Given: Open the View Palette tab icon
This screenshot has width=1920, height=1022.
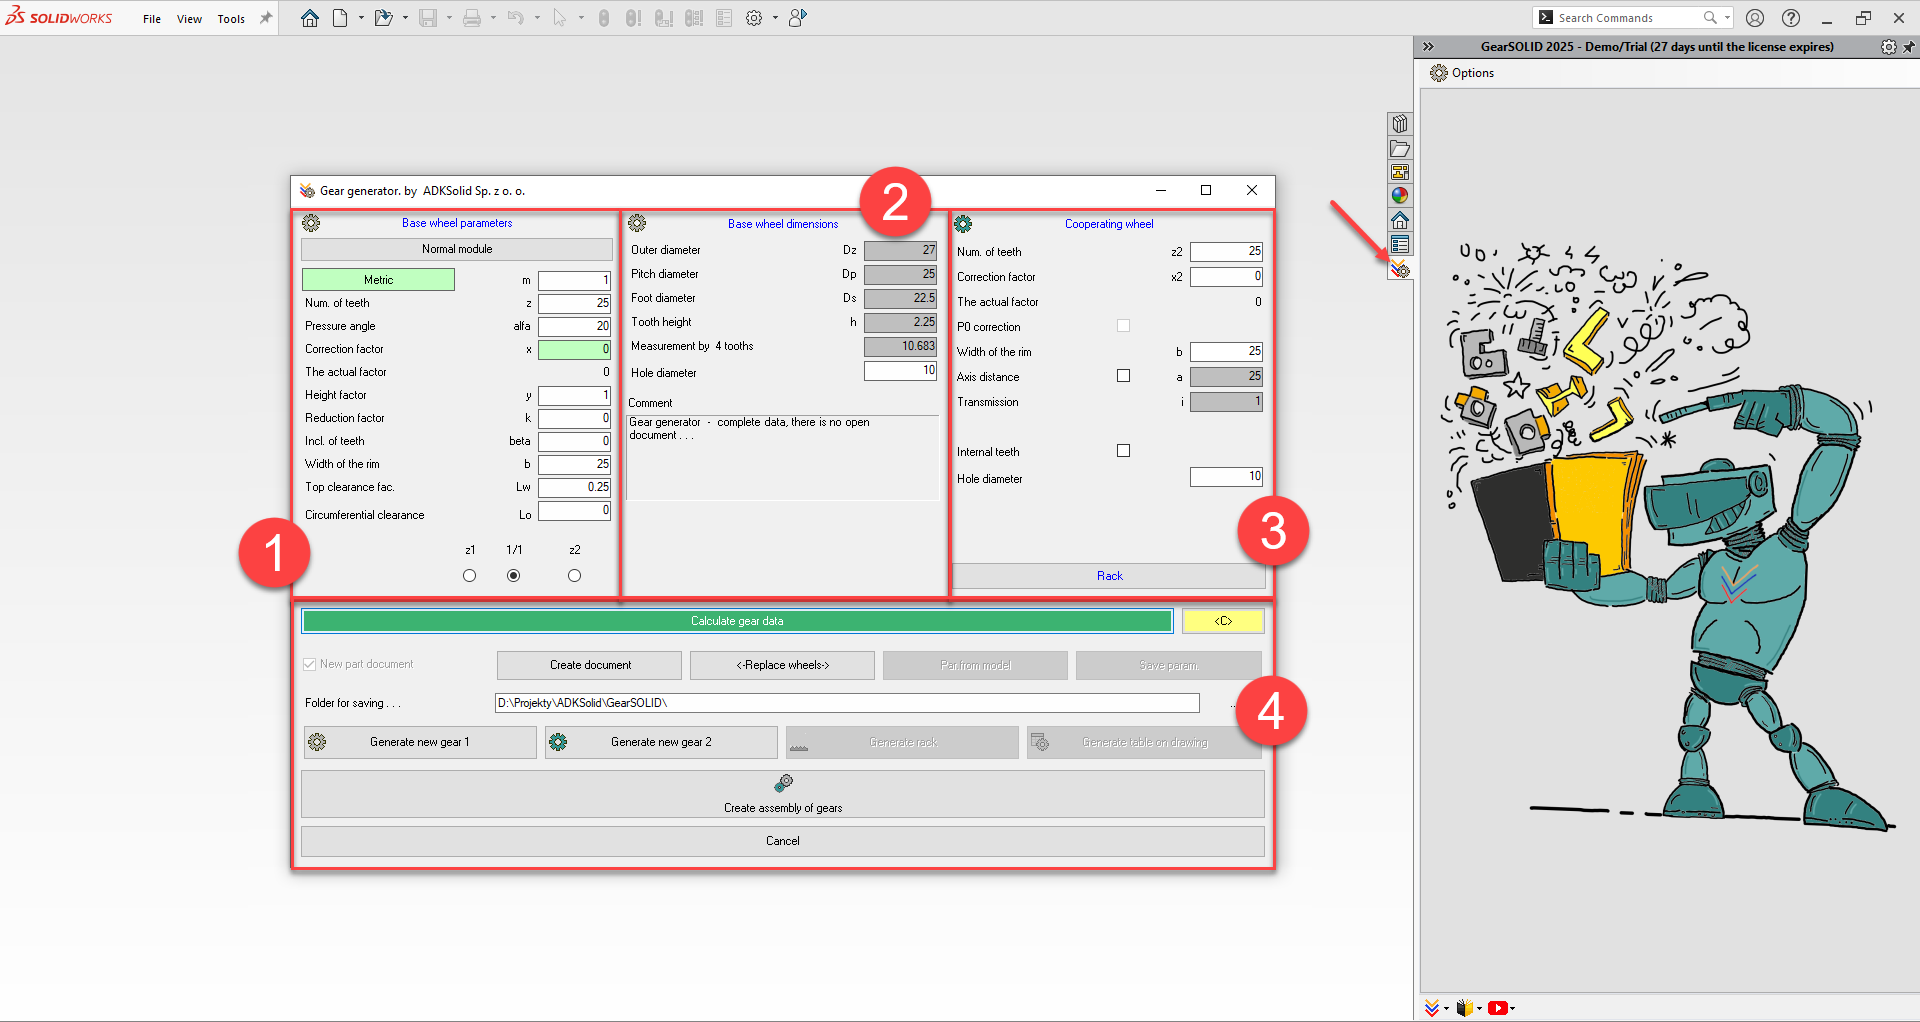Looking at the screenshot, I should coord(1400,172).
